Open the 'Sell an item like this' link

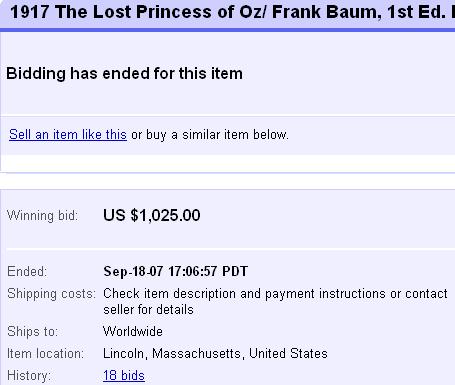[68, 135]
